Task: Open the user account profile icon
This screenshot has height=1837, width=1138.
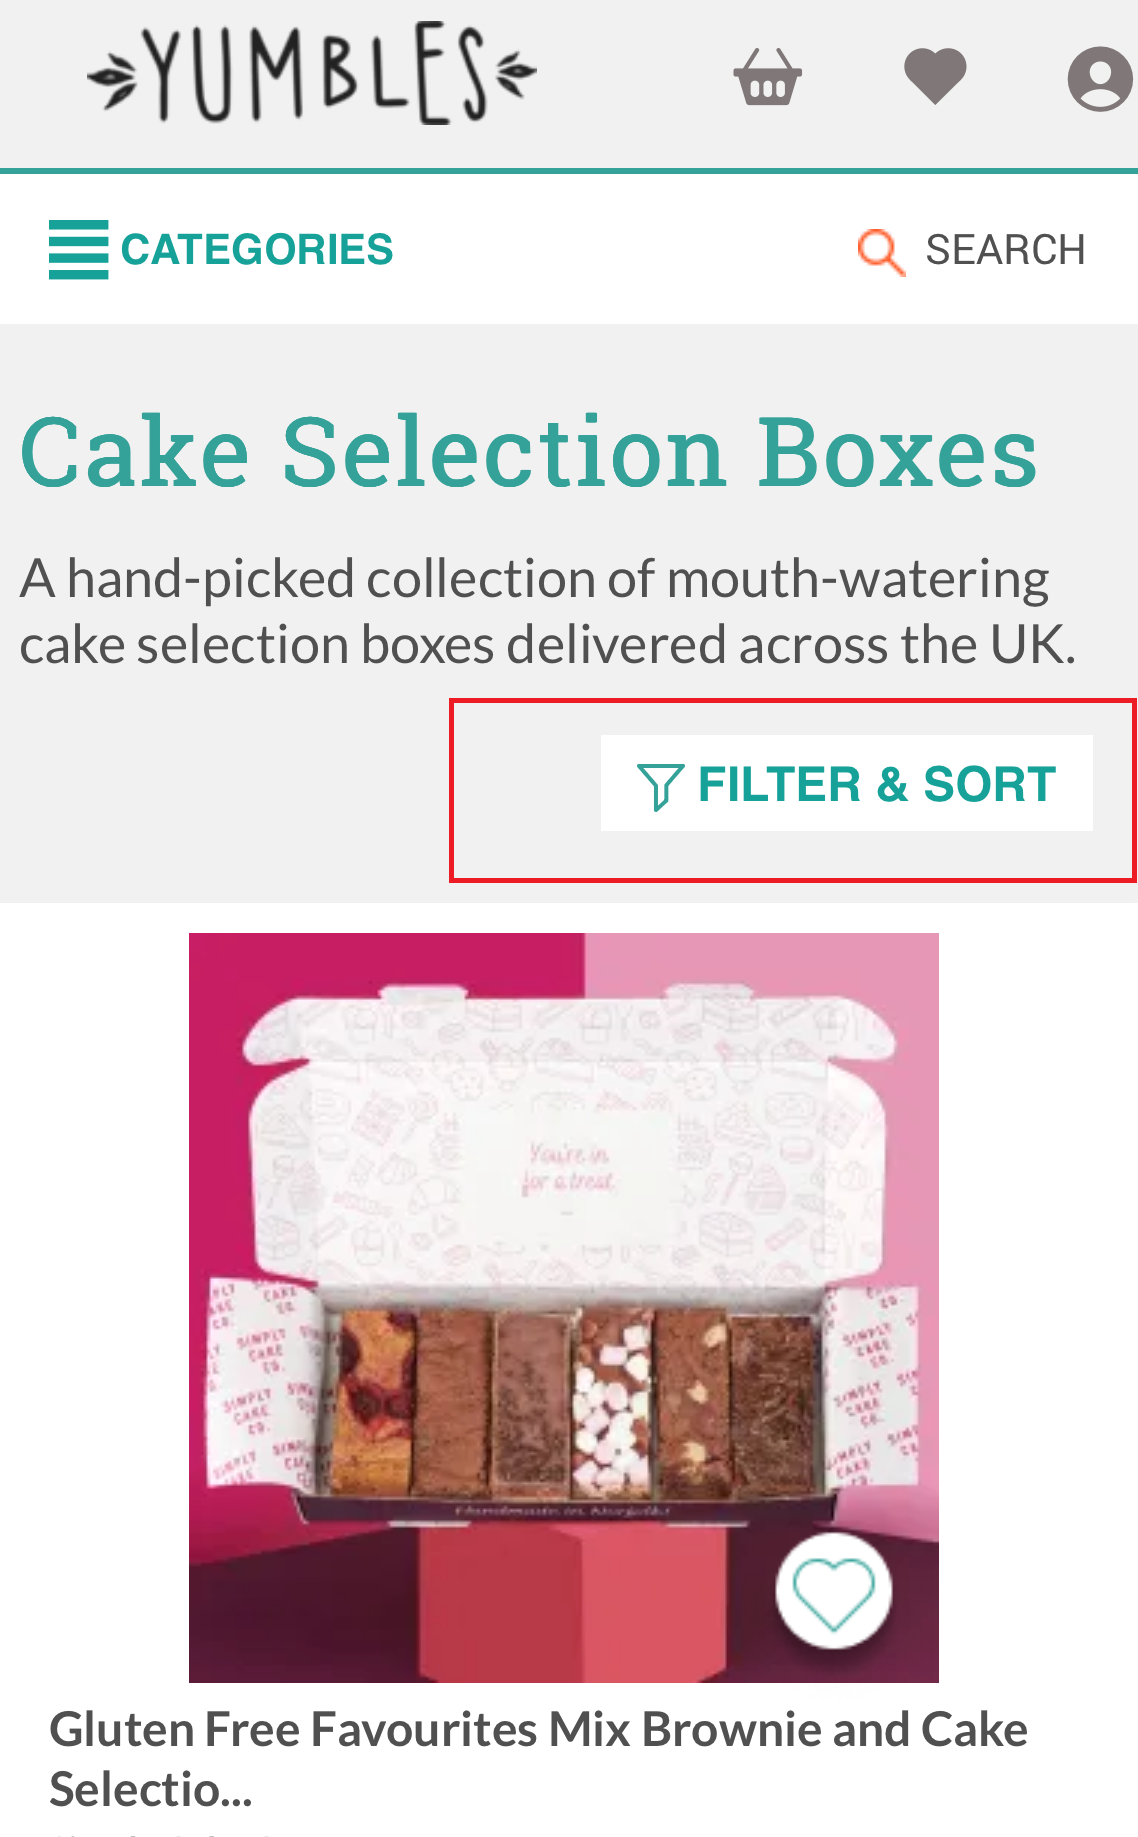Action: tap(1100, 78)
